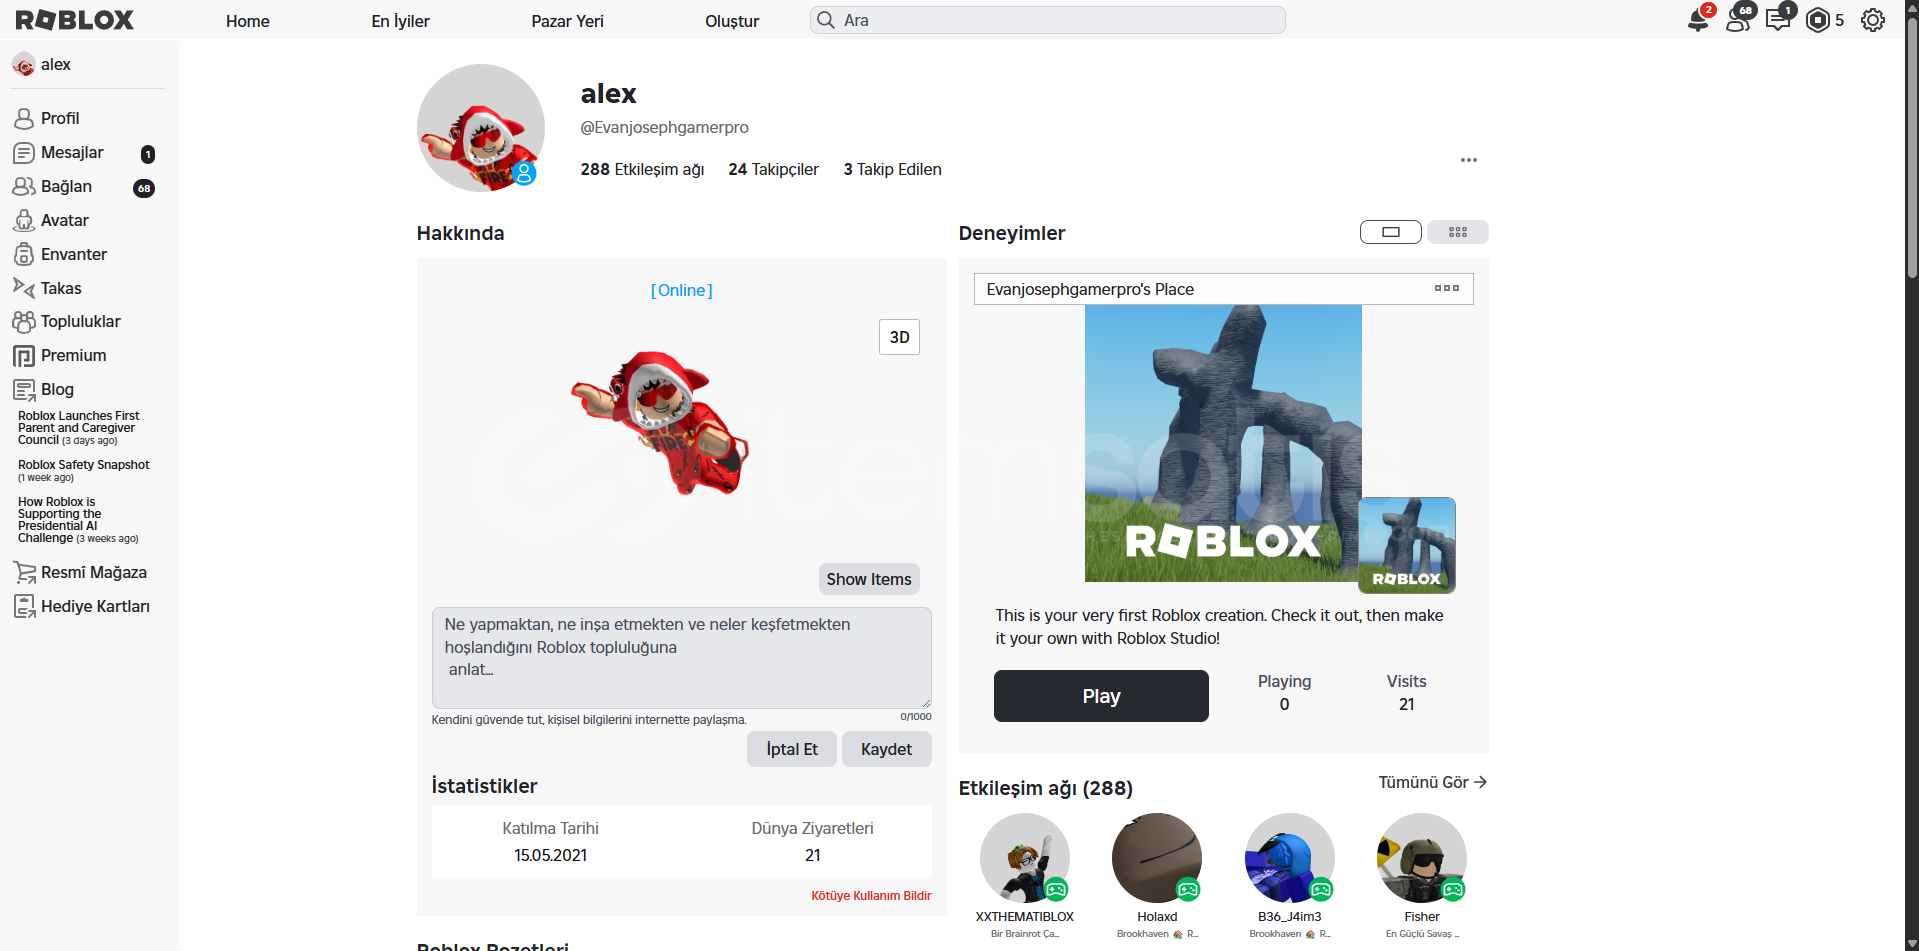This screenshot has width=1919, height=951.
Task: Select Oluştur in the top navigation
Action: point(732,21)
